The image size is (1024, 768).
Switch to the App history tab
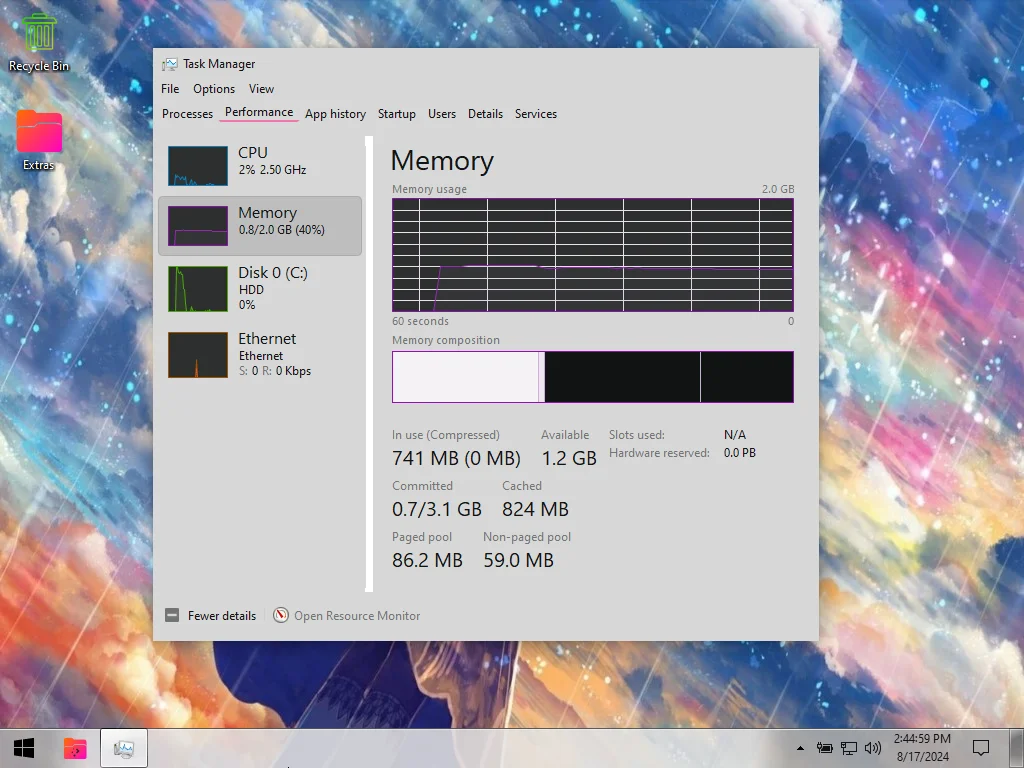pyautogui.click(x=335, y=114)
